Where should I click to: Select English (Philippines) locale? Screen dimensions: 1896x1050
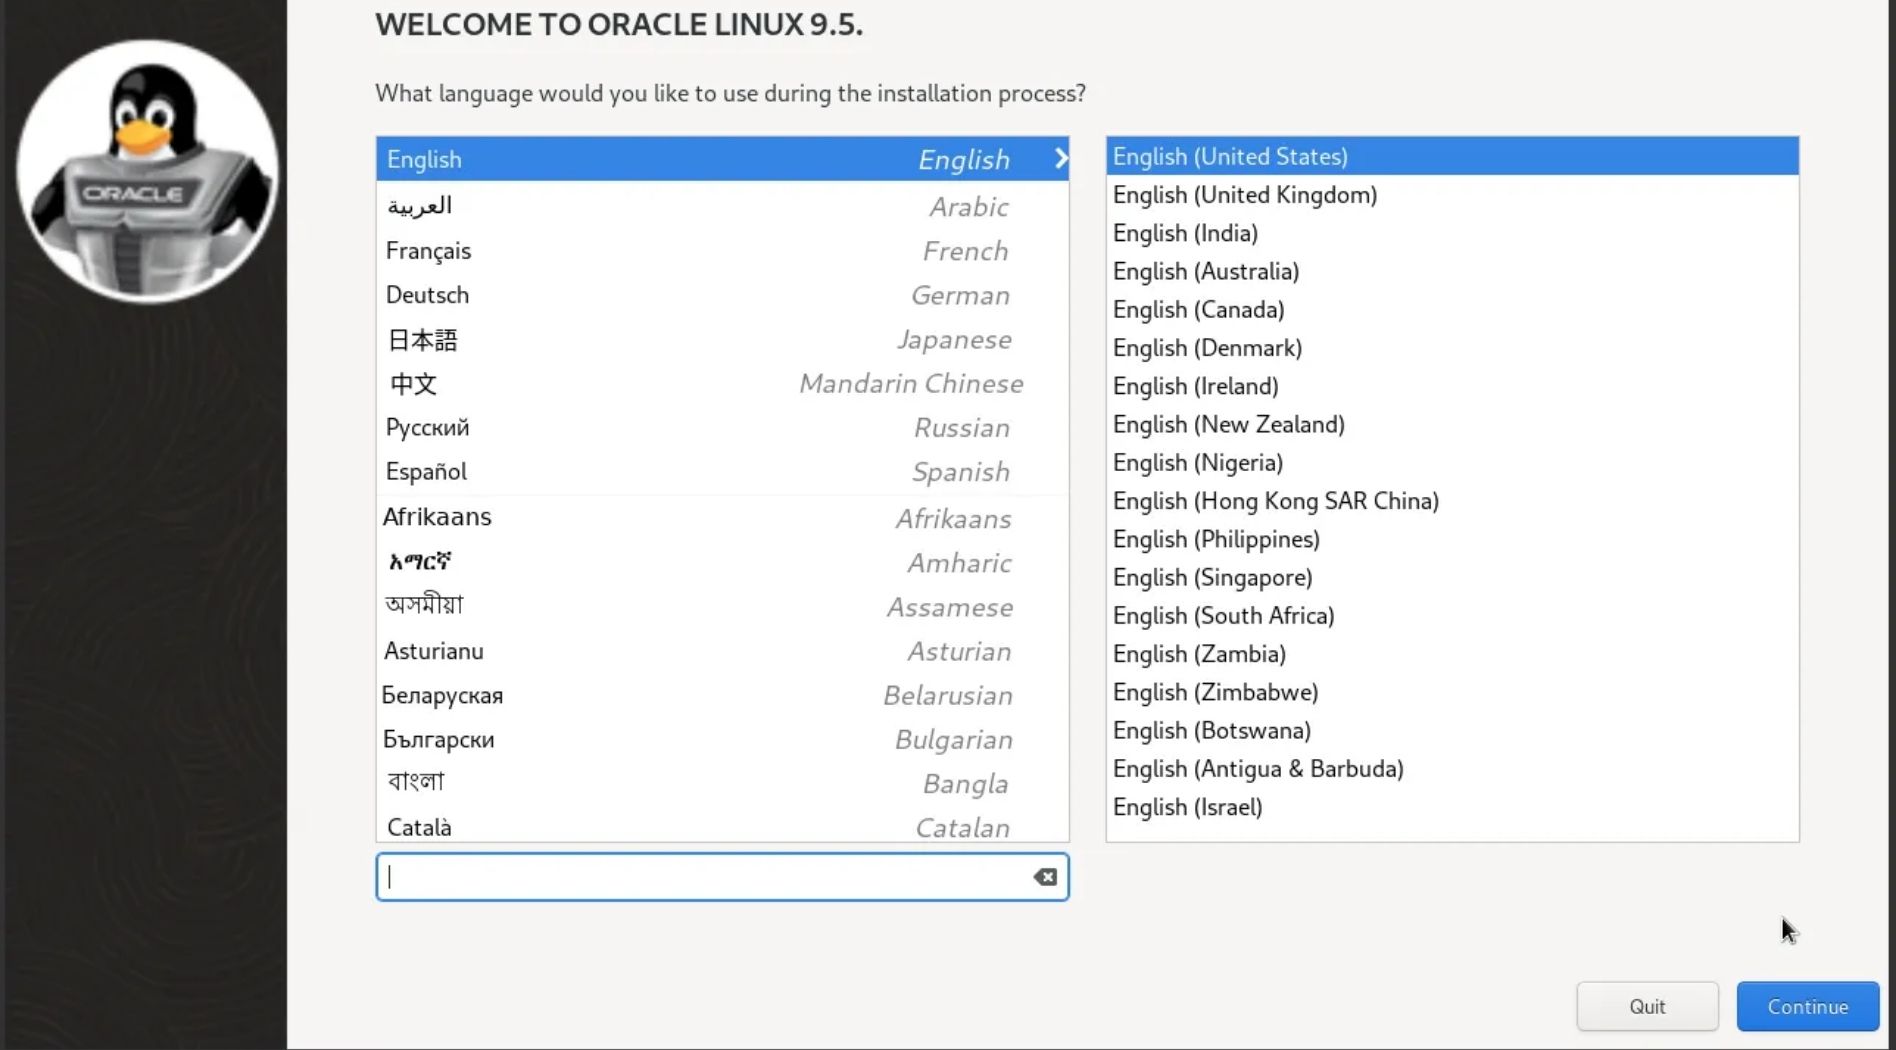(1452, 539)
